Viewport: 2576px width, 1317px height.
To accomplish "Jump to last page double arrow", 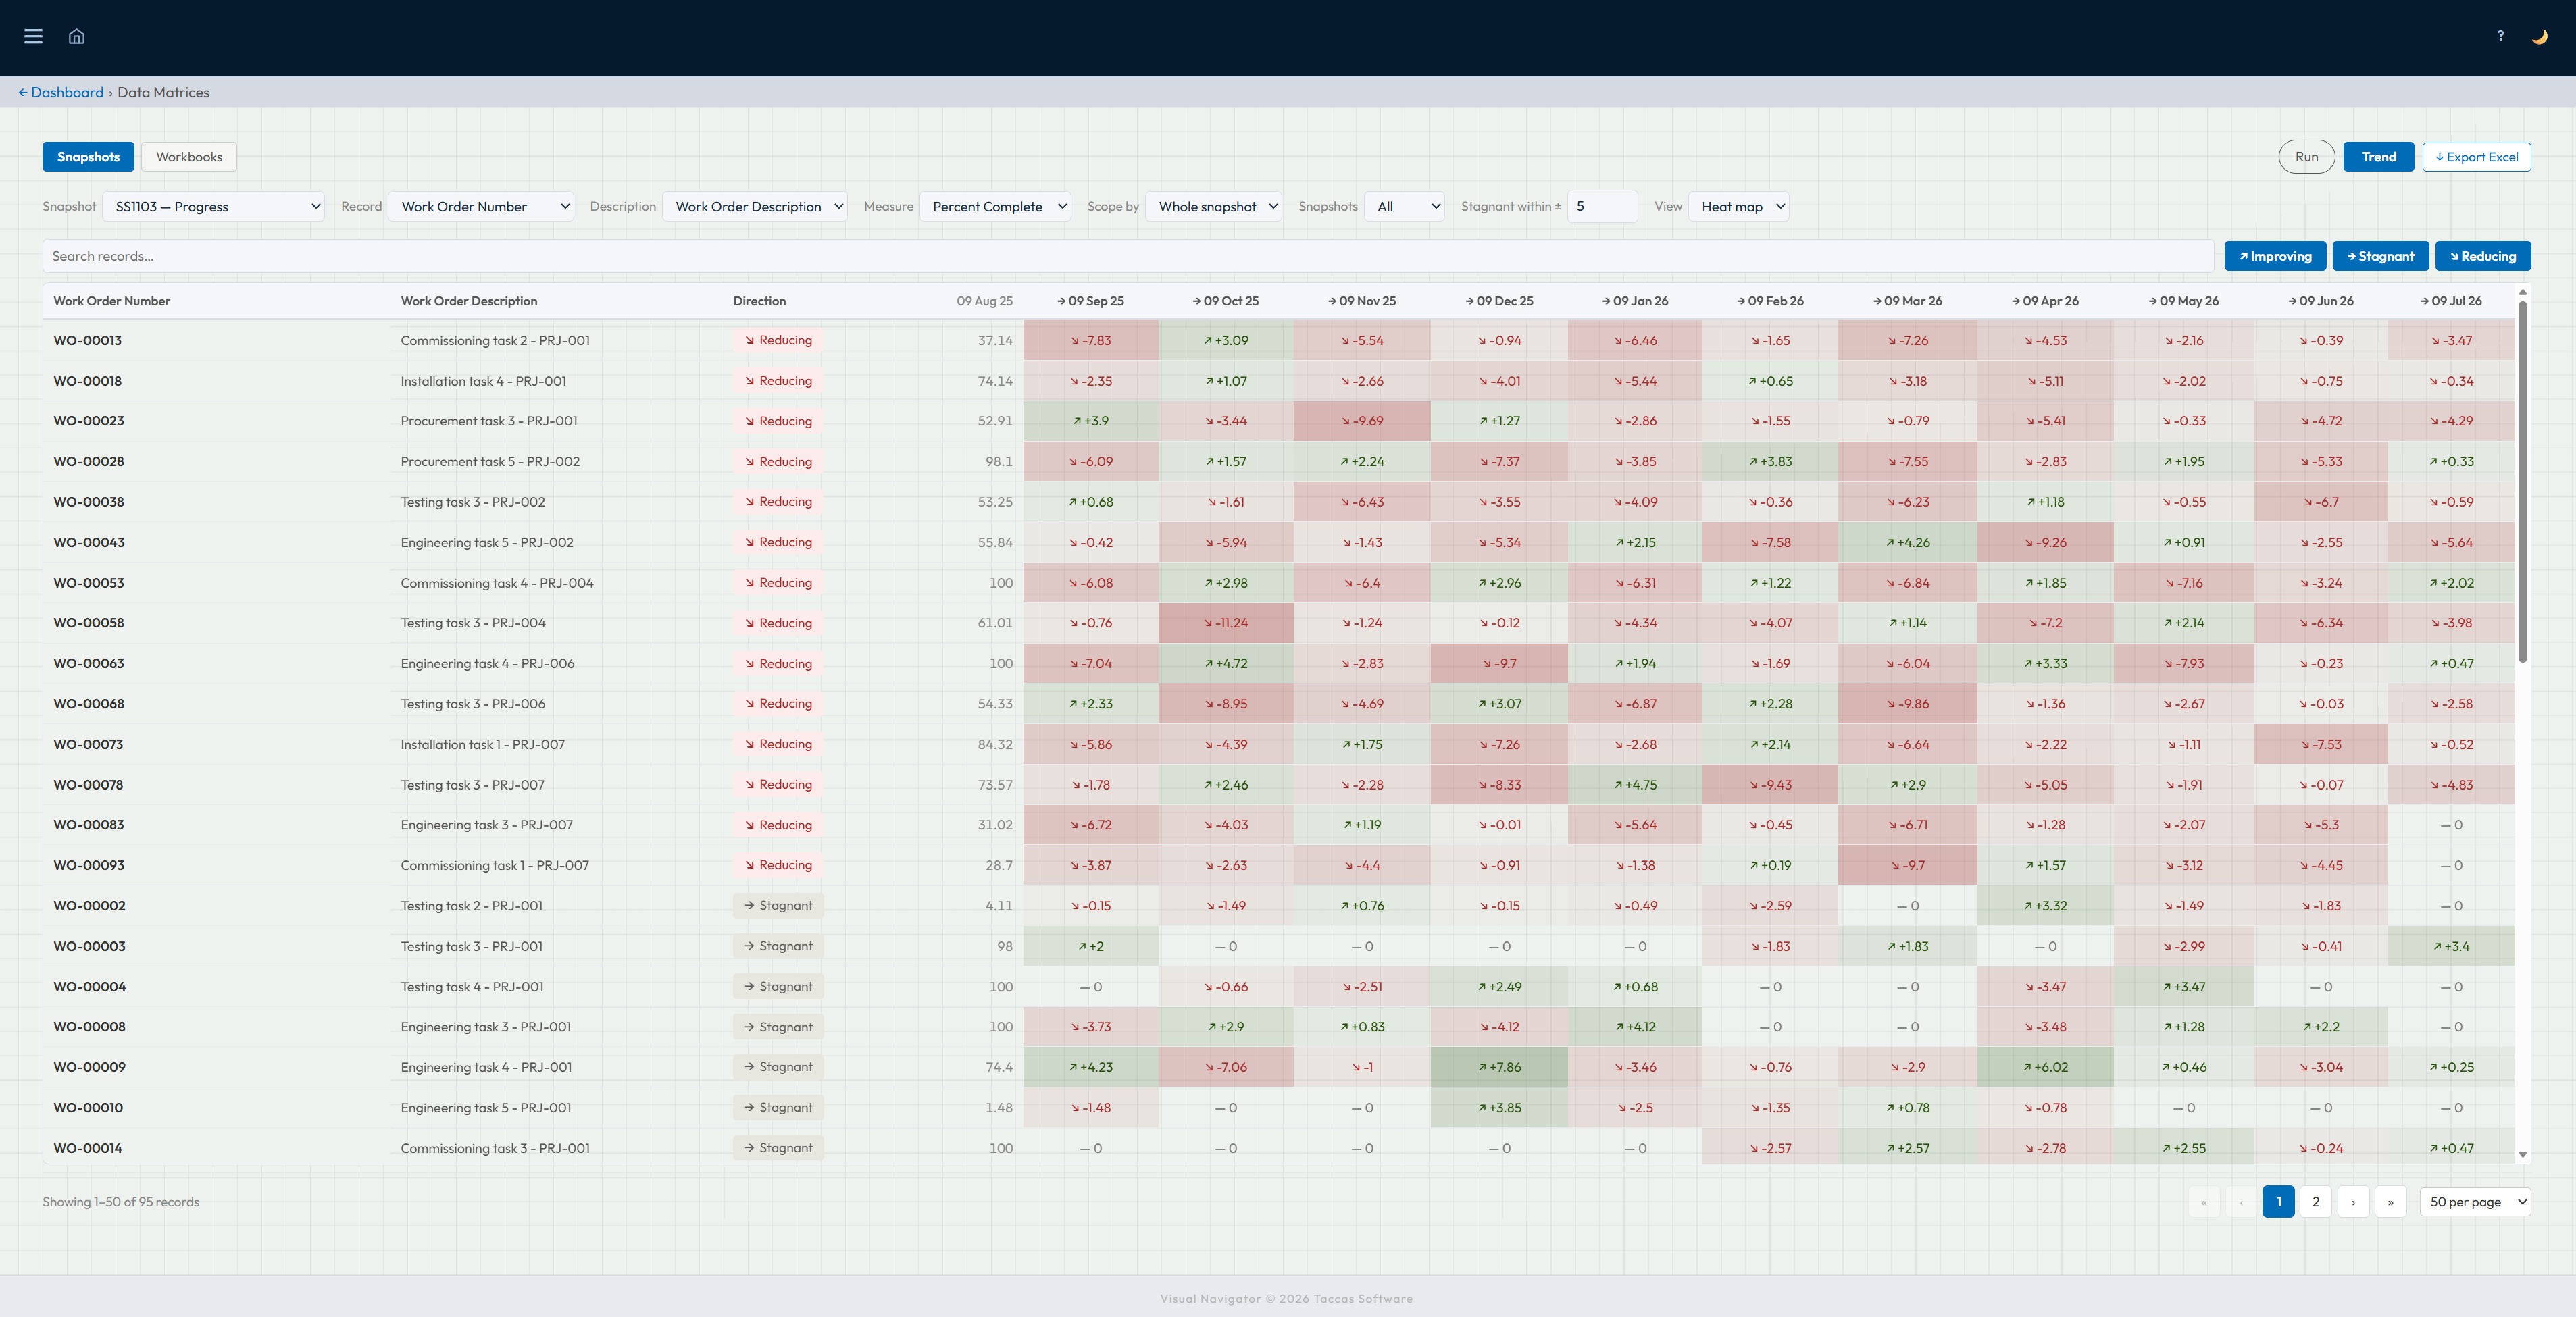I will (2390, 1202).
